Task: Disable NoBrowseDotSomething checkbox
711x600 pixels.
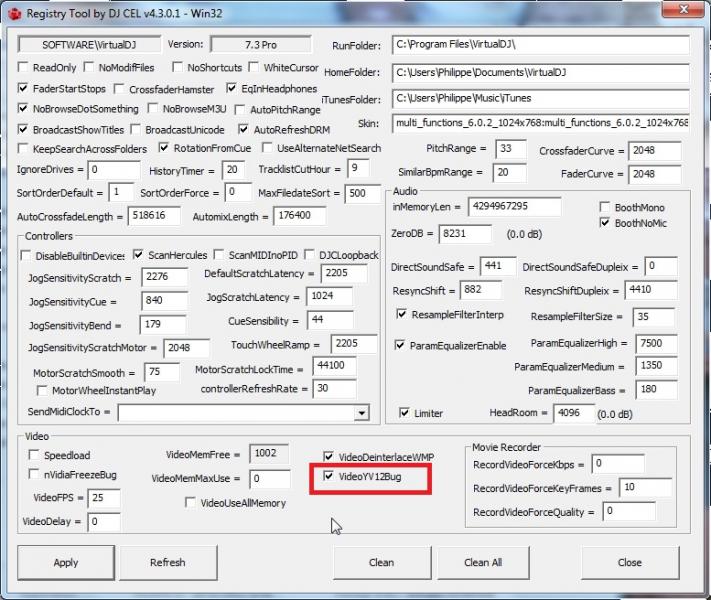Action: pos(23,108)
